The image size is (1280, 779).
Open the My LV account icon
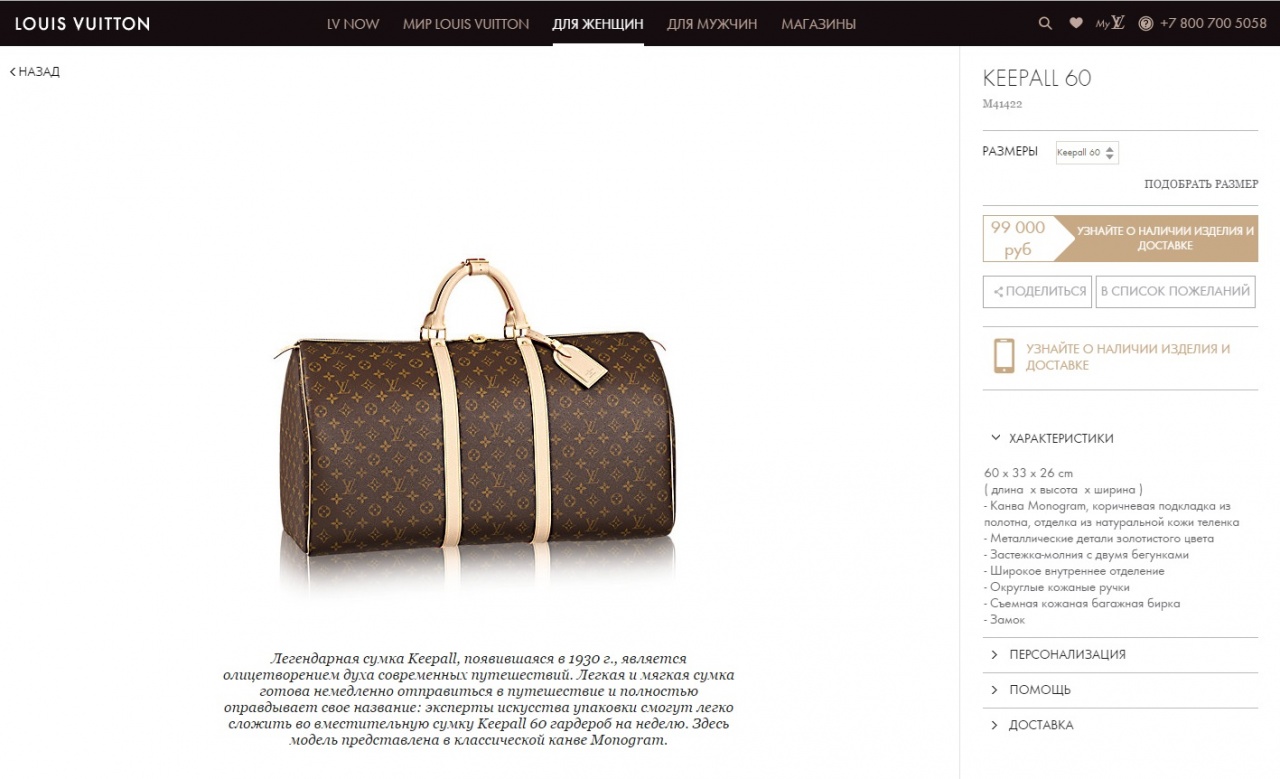click(1110, 23)
